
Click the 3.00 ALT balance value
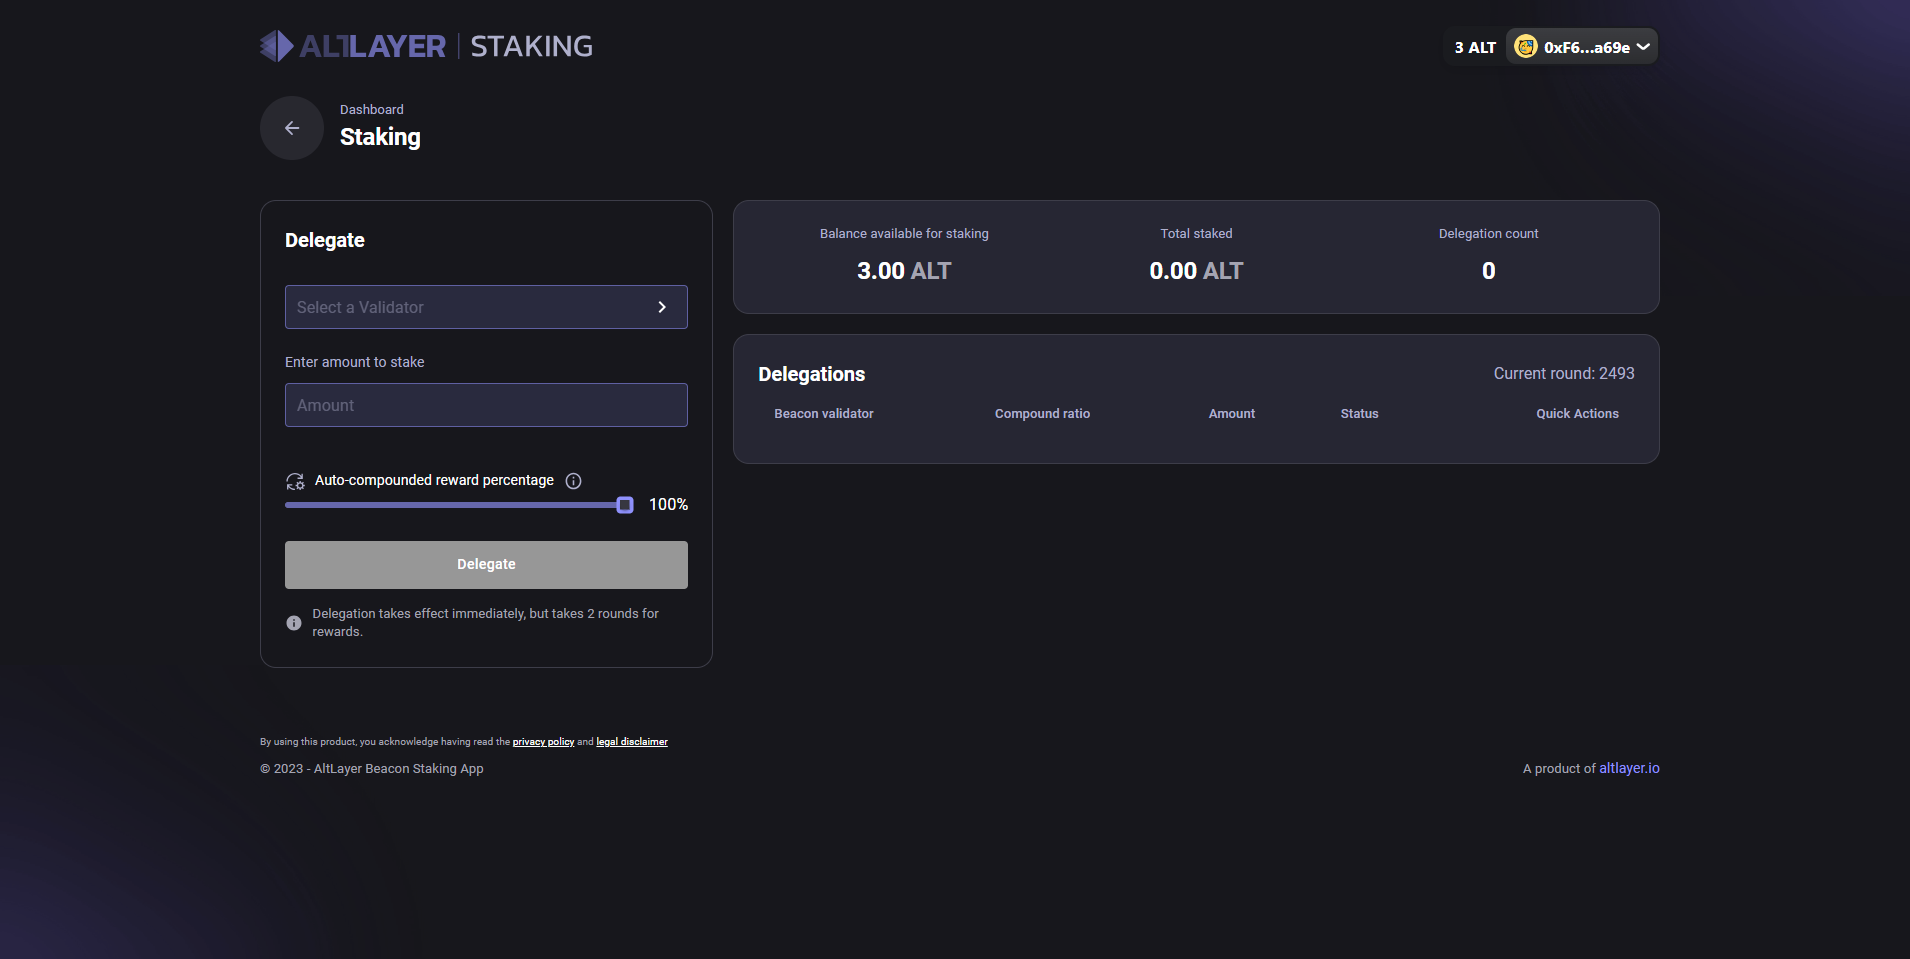(904, 271)
